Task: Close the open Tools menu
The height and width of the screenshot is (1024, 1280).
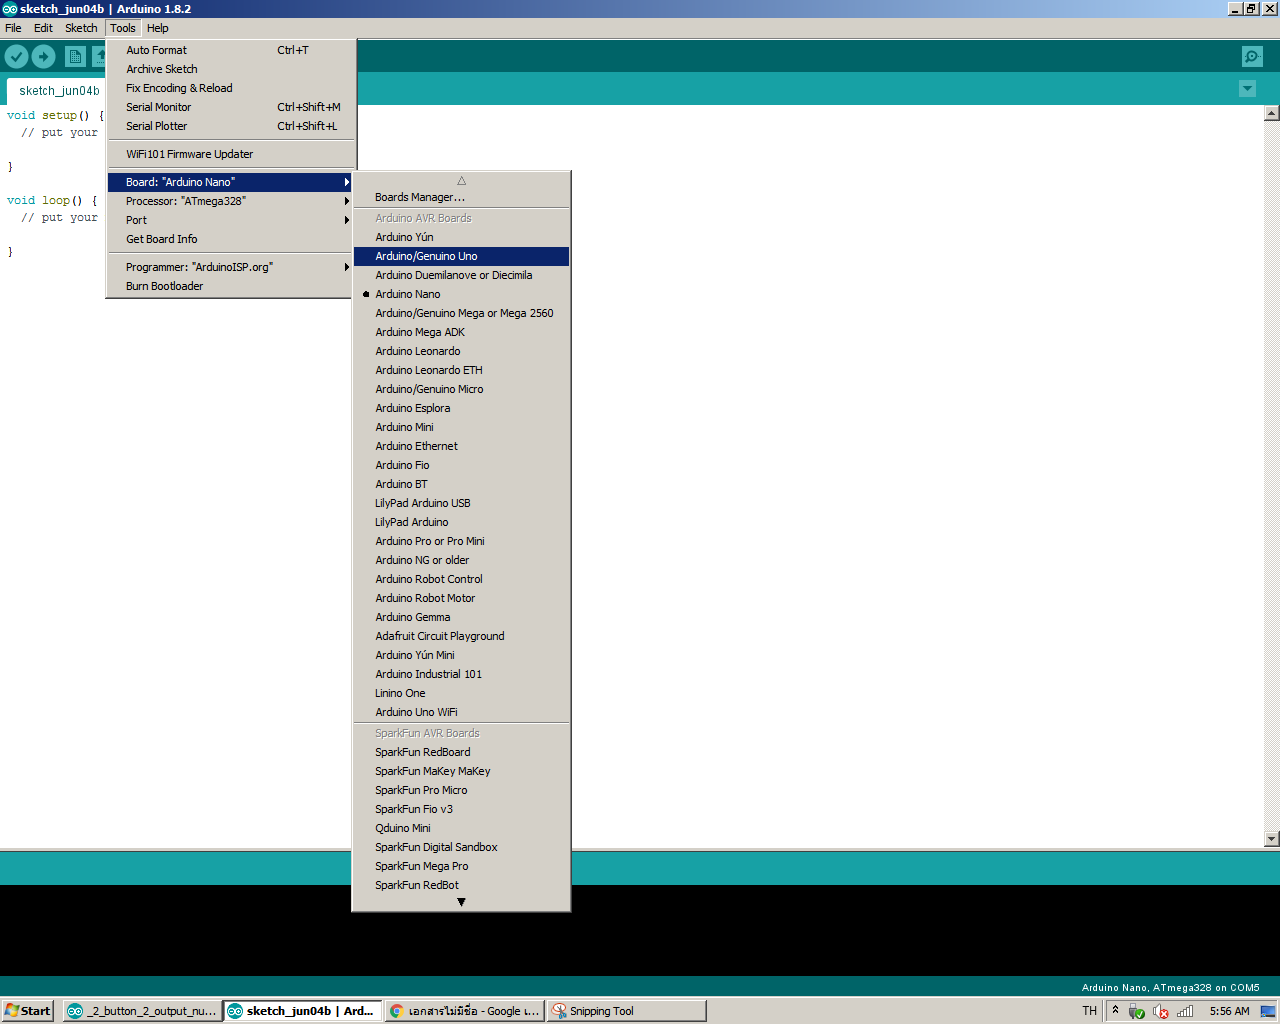Action: pyautogui.click(x=123, y=28)
